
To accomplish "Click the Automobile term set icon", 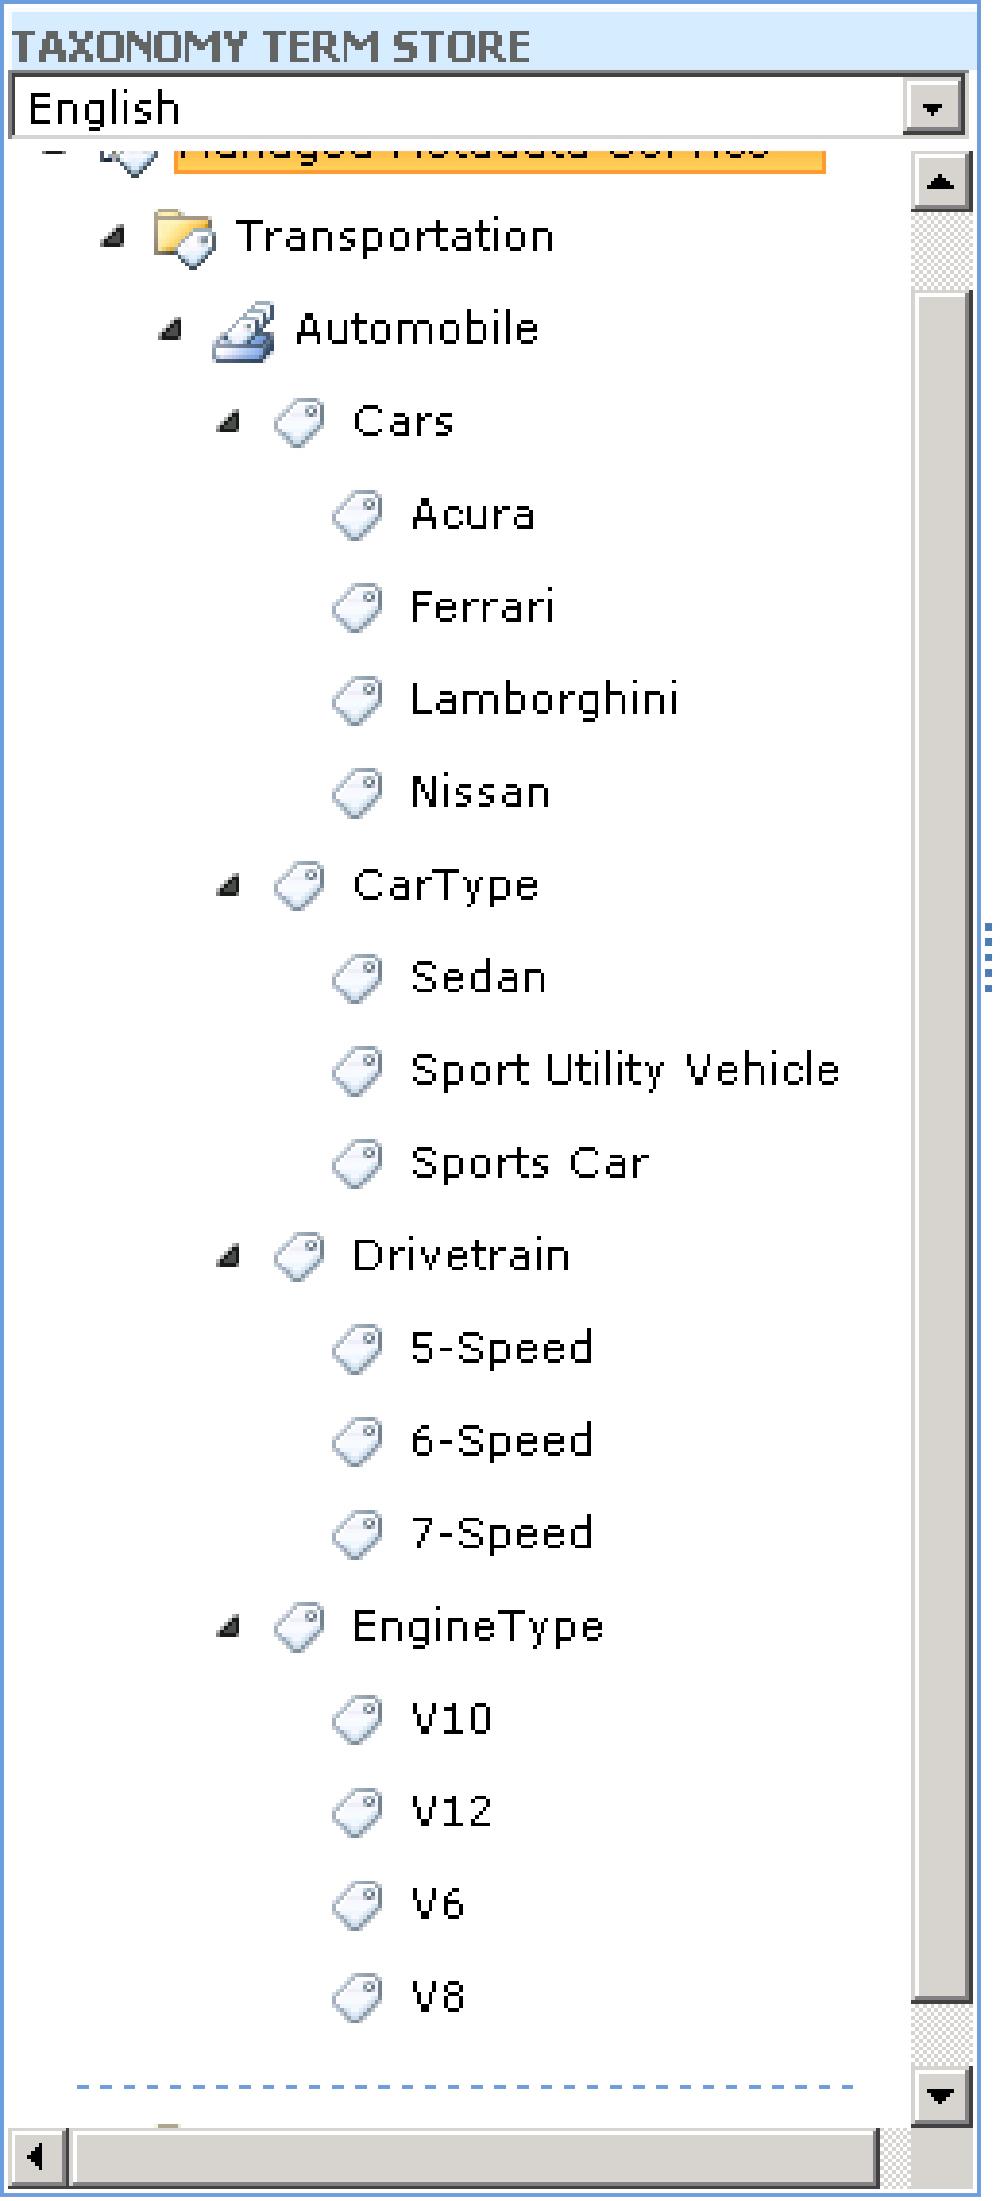I will click(244, 331).
